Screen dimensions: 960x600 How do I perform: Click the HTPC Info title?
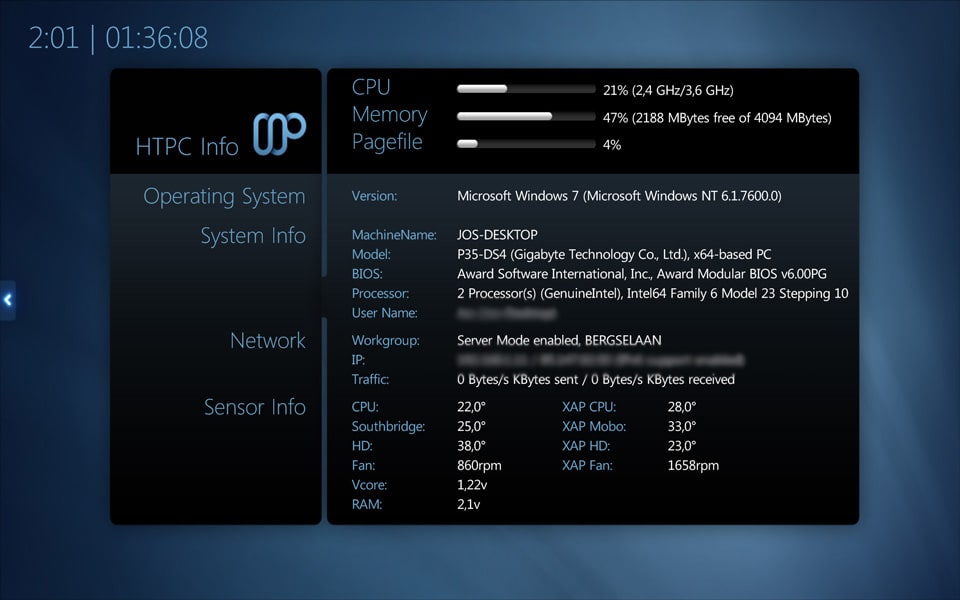(x=187, y=147)
